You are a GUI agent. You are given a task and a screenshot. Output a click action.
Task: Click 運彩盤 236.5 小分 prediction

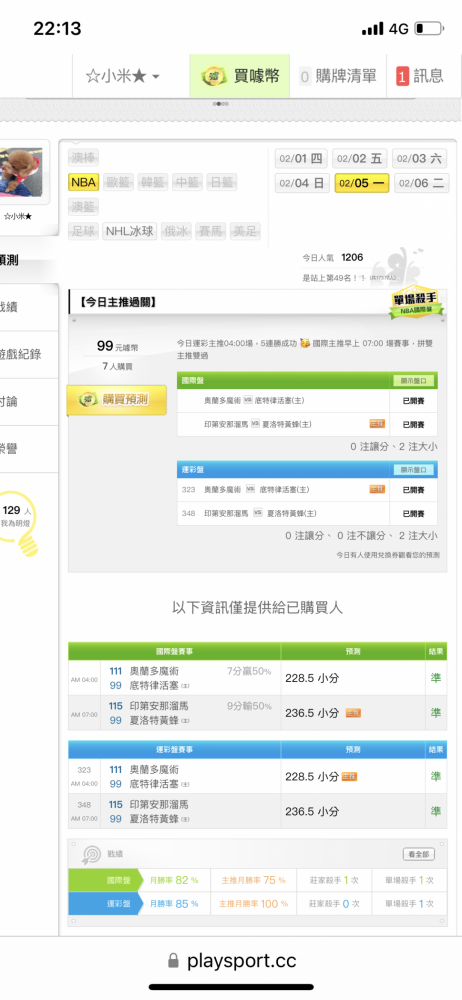tap(311, 812)
